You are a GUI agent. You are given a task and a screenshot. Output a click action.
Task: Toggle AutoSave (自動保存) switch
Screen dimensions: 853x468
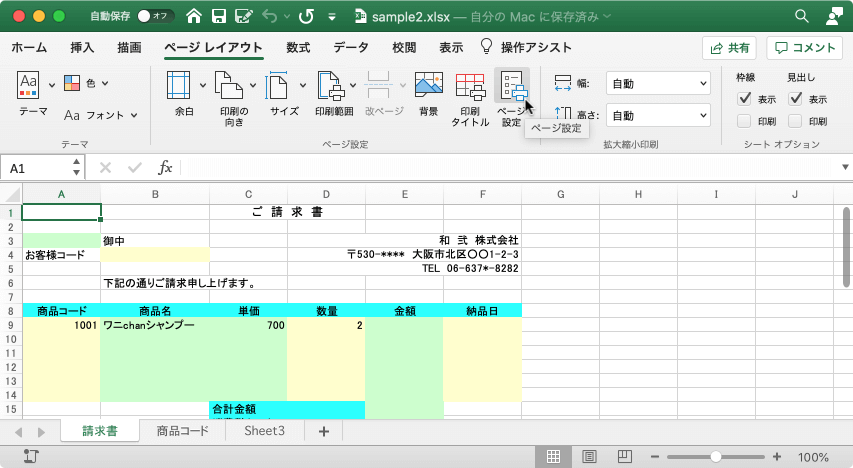coord(155,16)
